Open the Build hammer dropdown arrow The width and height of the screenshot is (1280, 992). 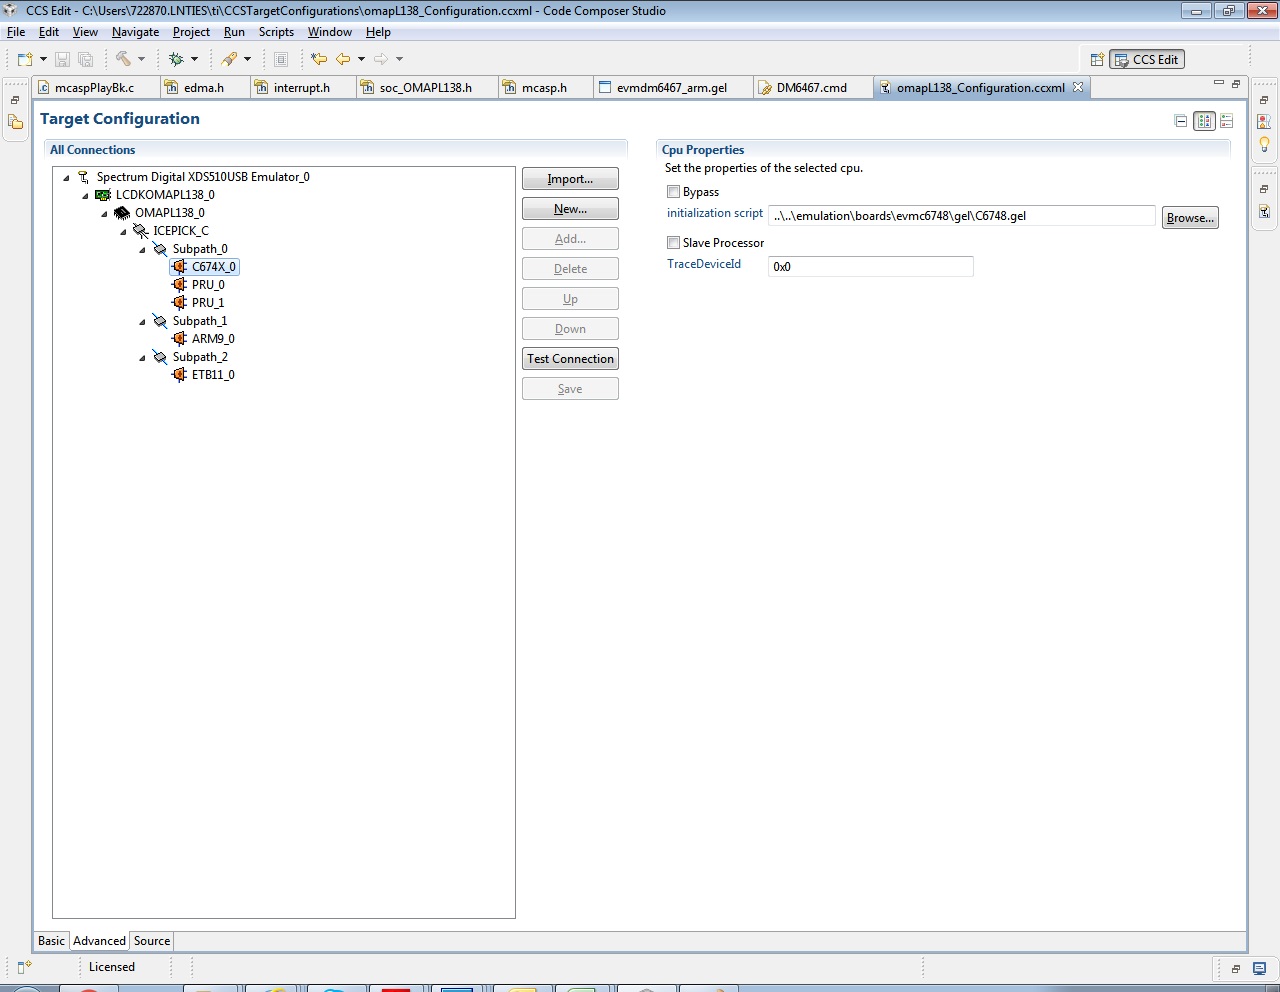141,59
